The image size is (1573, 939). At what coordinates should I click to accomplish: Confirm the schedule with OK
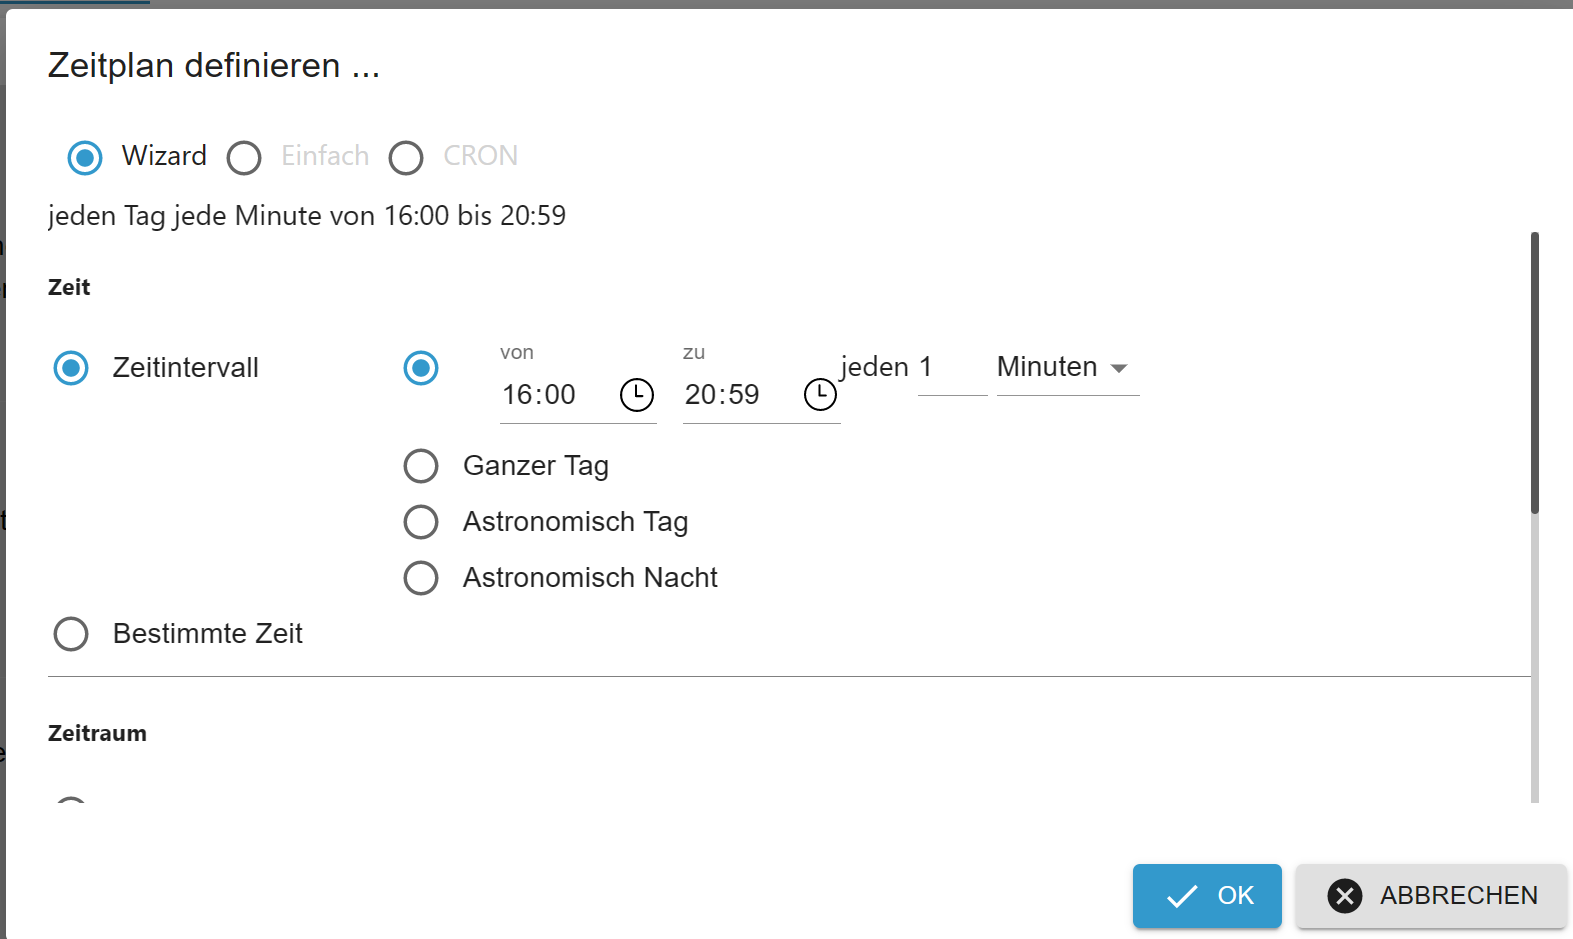(1207, 896)
